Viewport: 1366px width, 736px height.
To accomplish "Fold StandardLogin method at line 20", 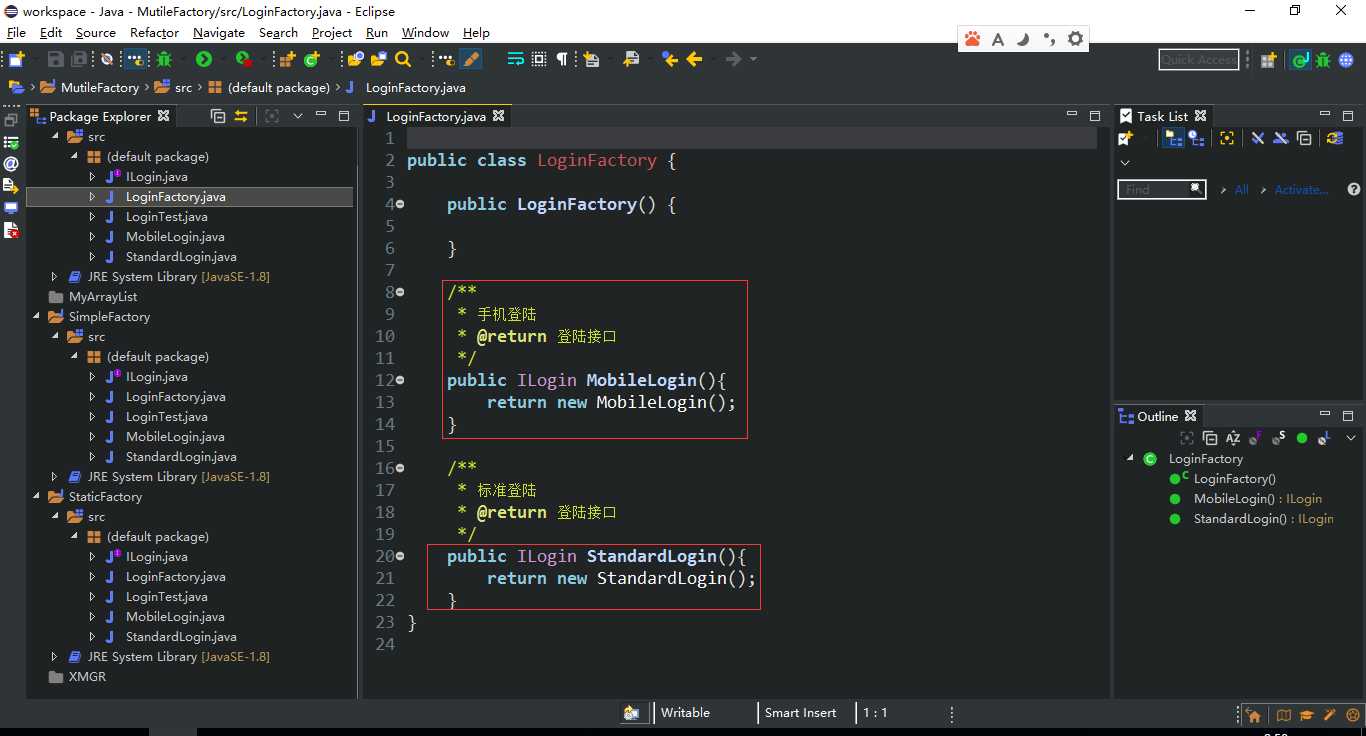I will tap(400, 556).
